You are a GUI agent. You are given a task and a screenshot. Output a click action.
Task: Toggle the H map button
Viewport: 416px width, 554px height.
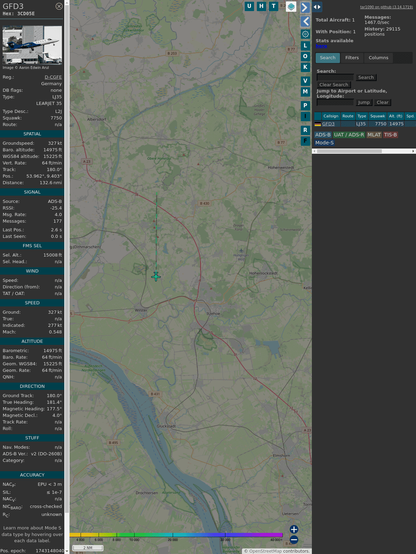(261, 6)
